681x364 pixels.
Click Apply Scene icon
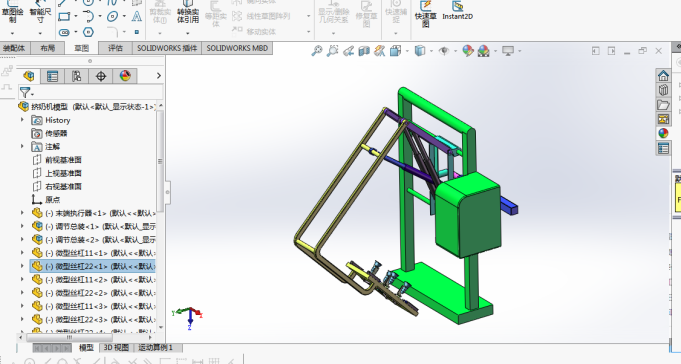click(483, 51)
